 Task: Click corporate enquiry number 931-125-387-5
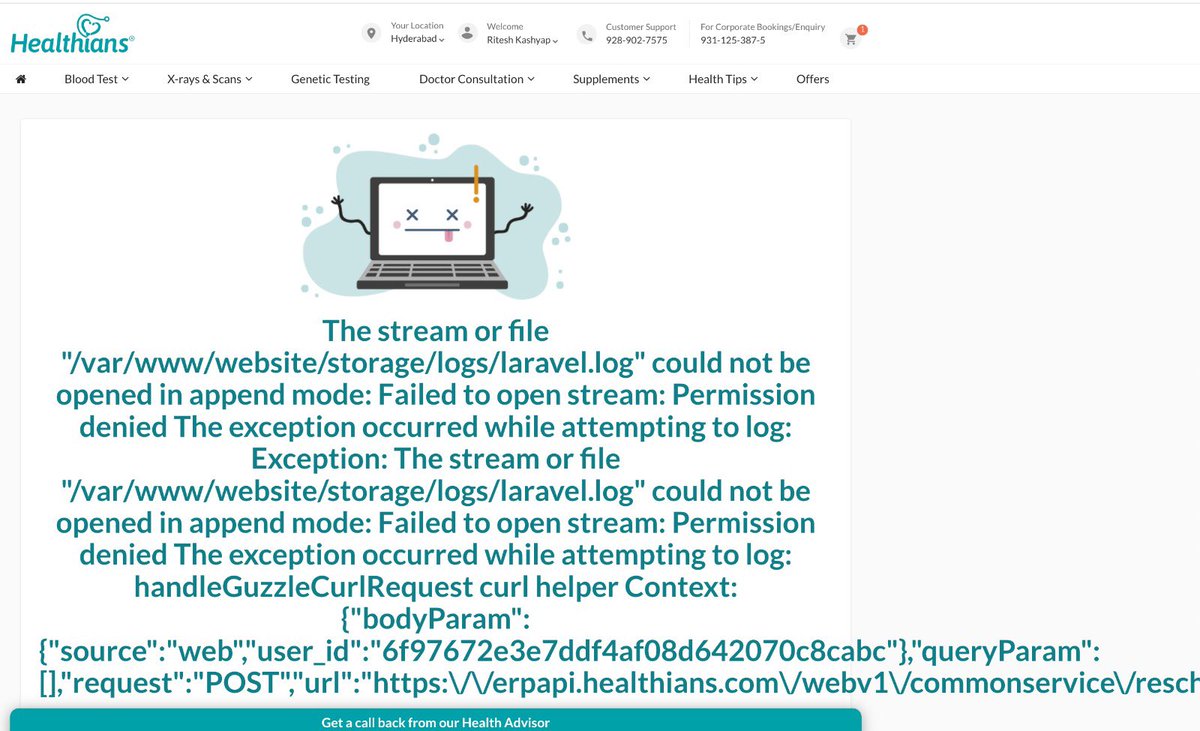733,40
